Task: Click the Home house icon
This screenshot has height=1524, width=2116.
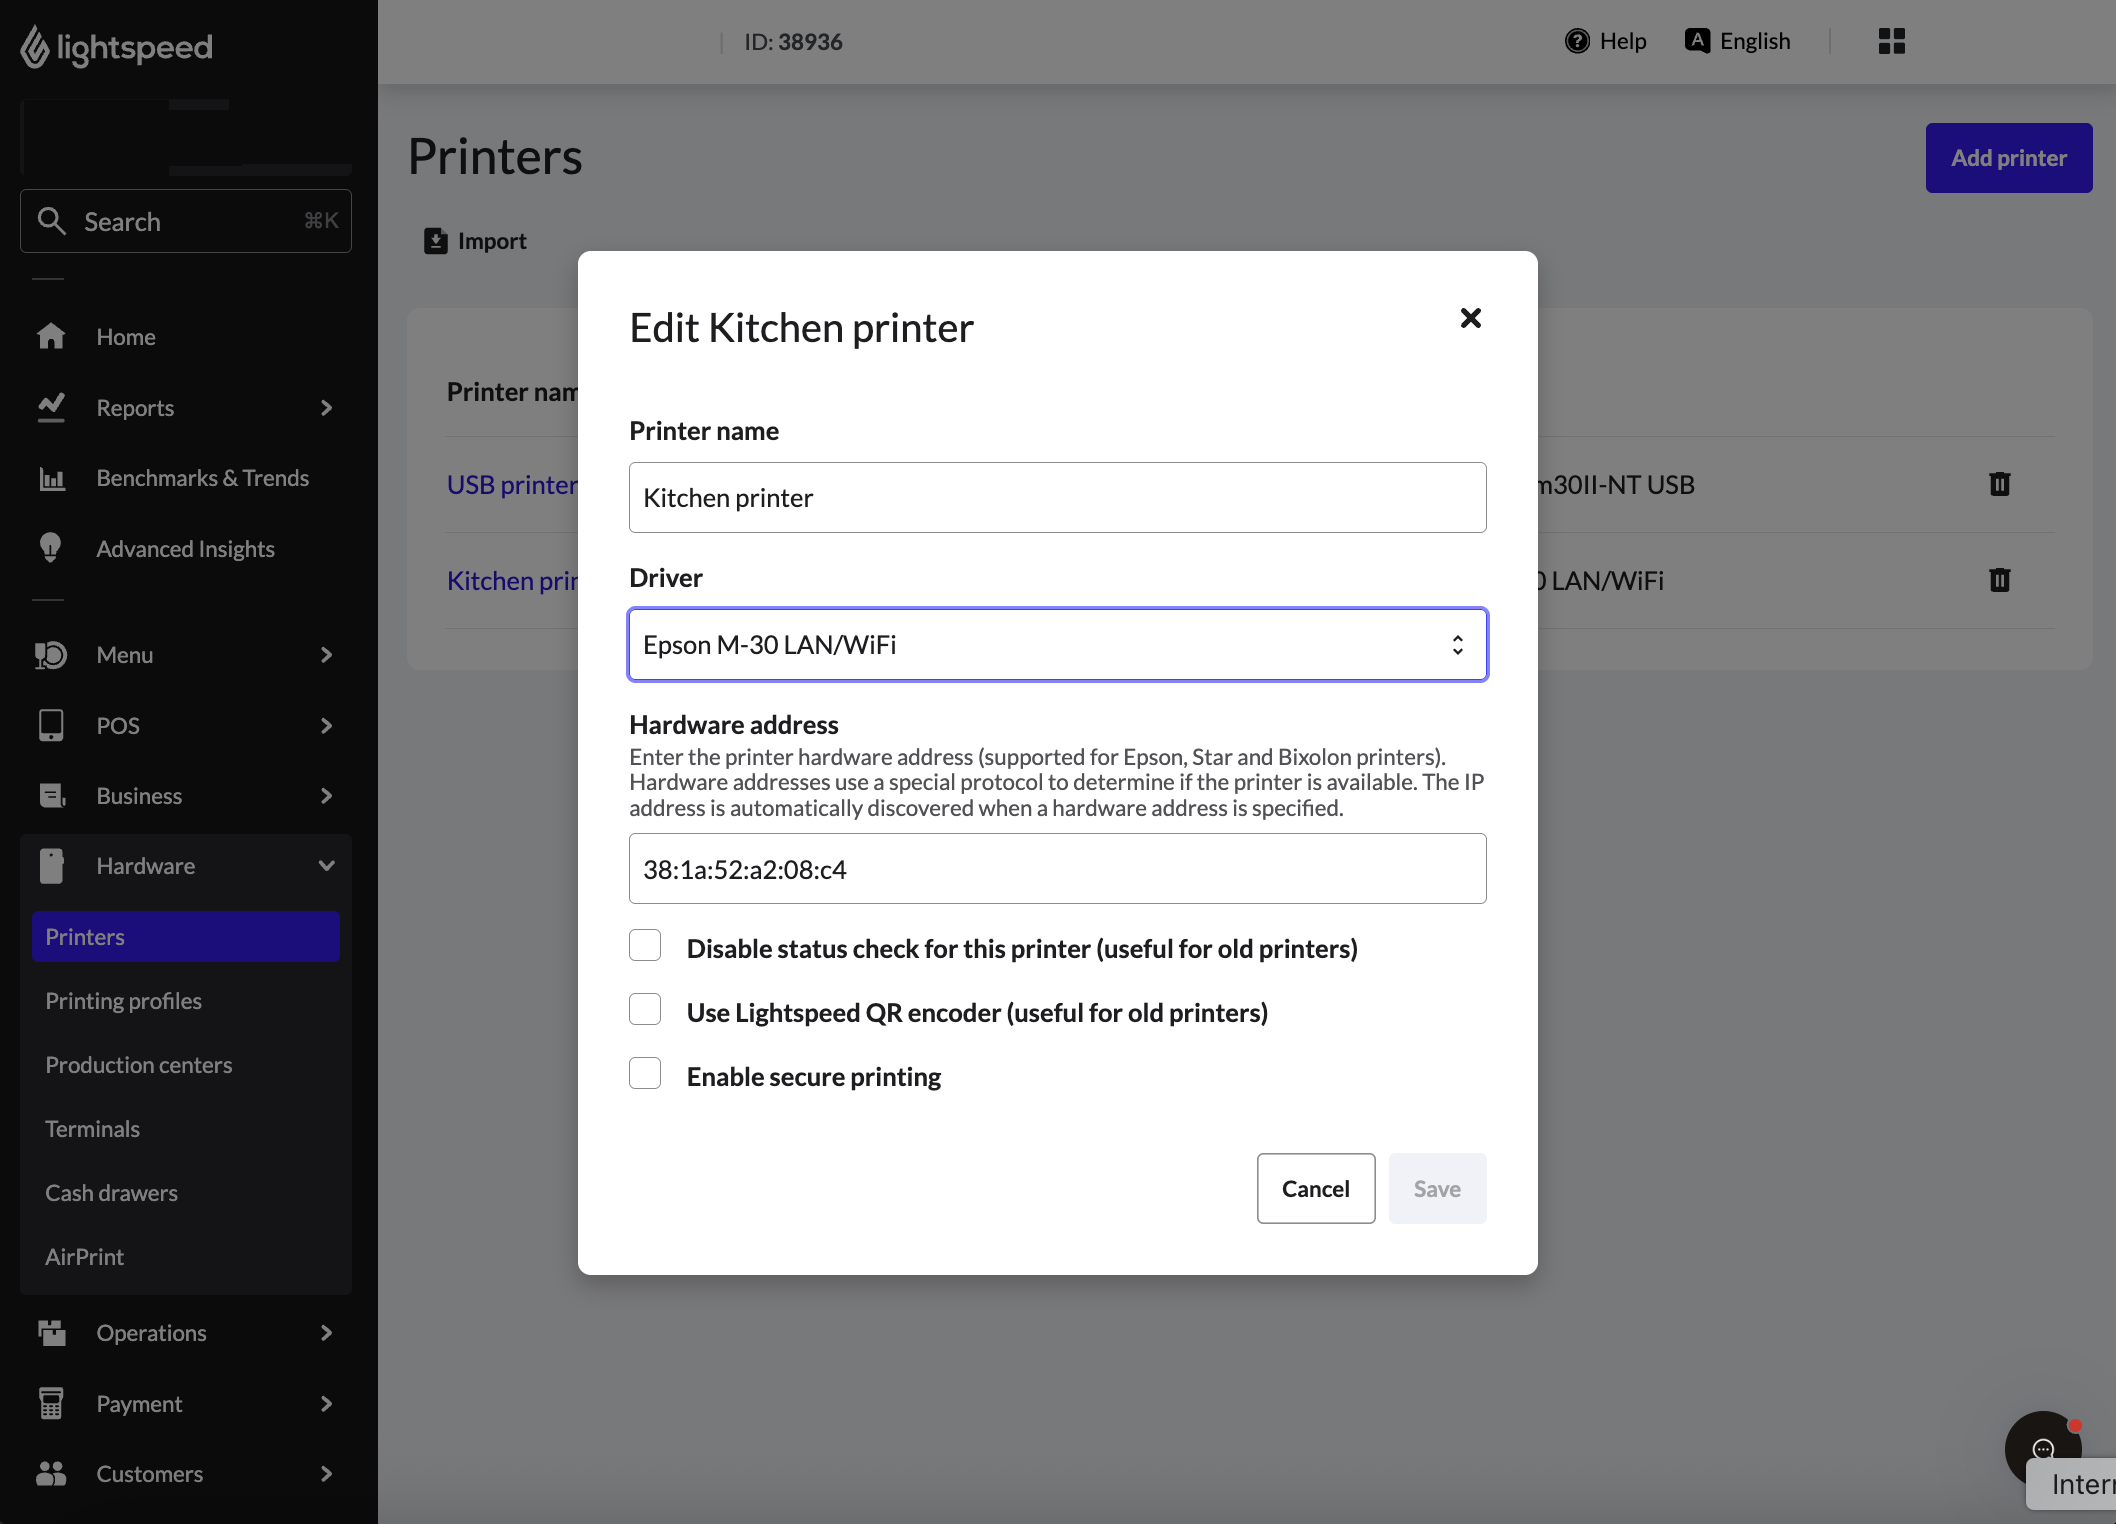Action: click(51, 337)
